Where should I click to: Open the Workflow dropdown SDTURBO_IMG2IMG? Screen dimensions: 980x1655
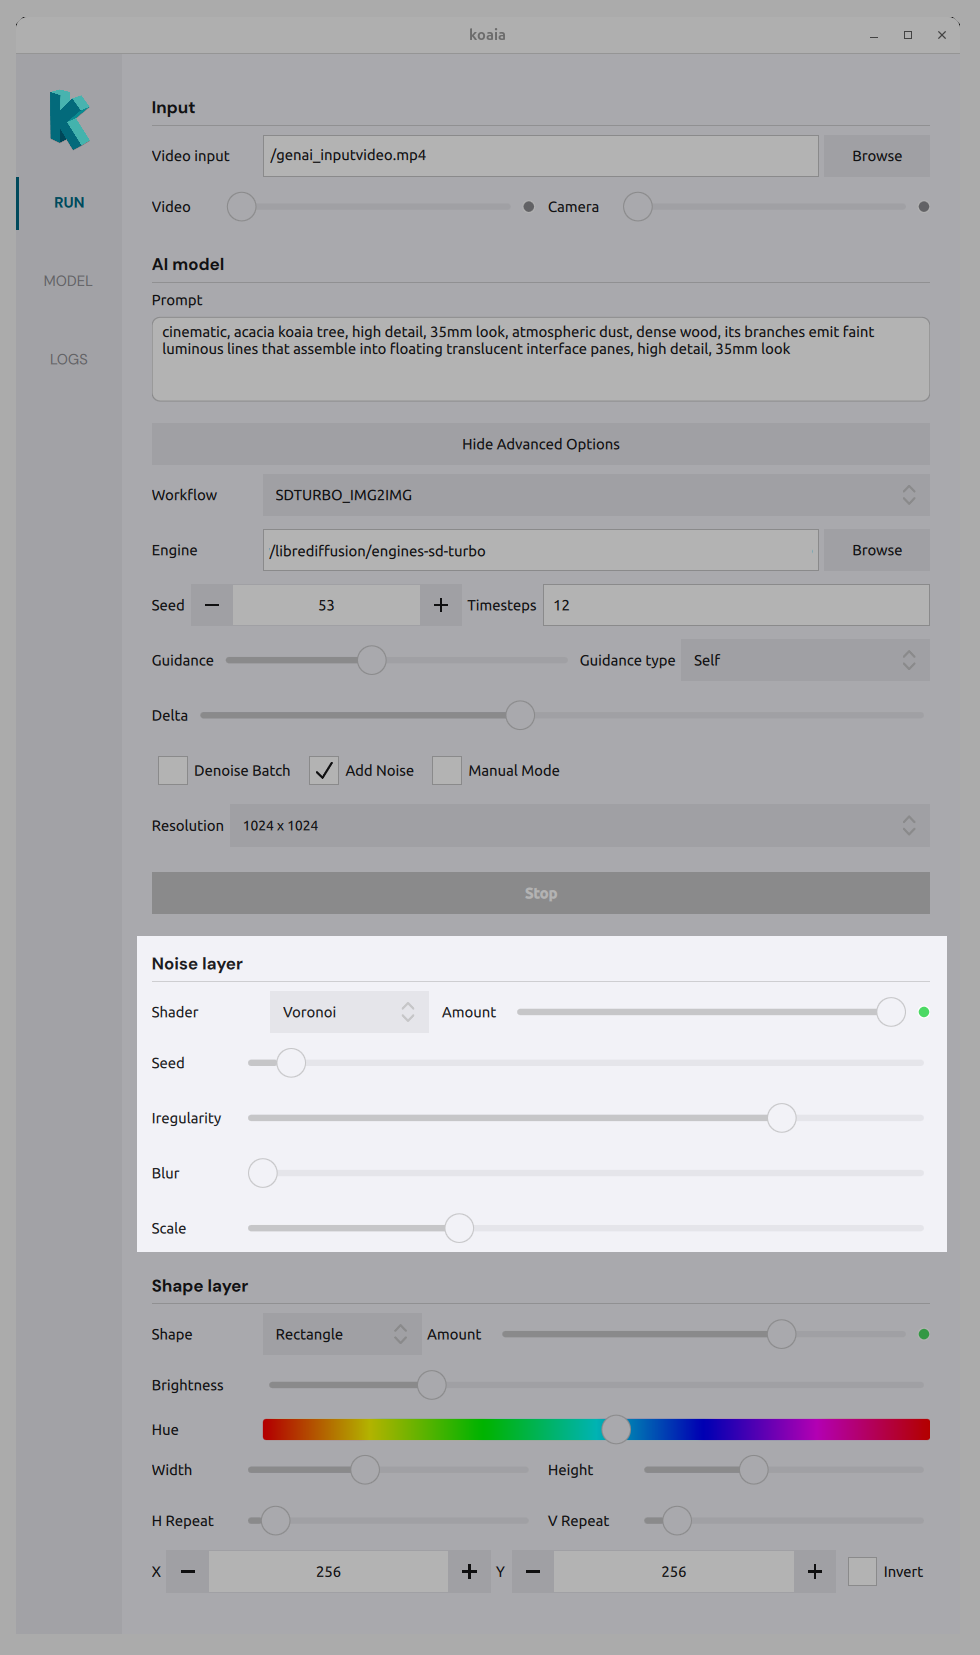coord(595,495)
